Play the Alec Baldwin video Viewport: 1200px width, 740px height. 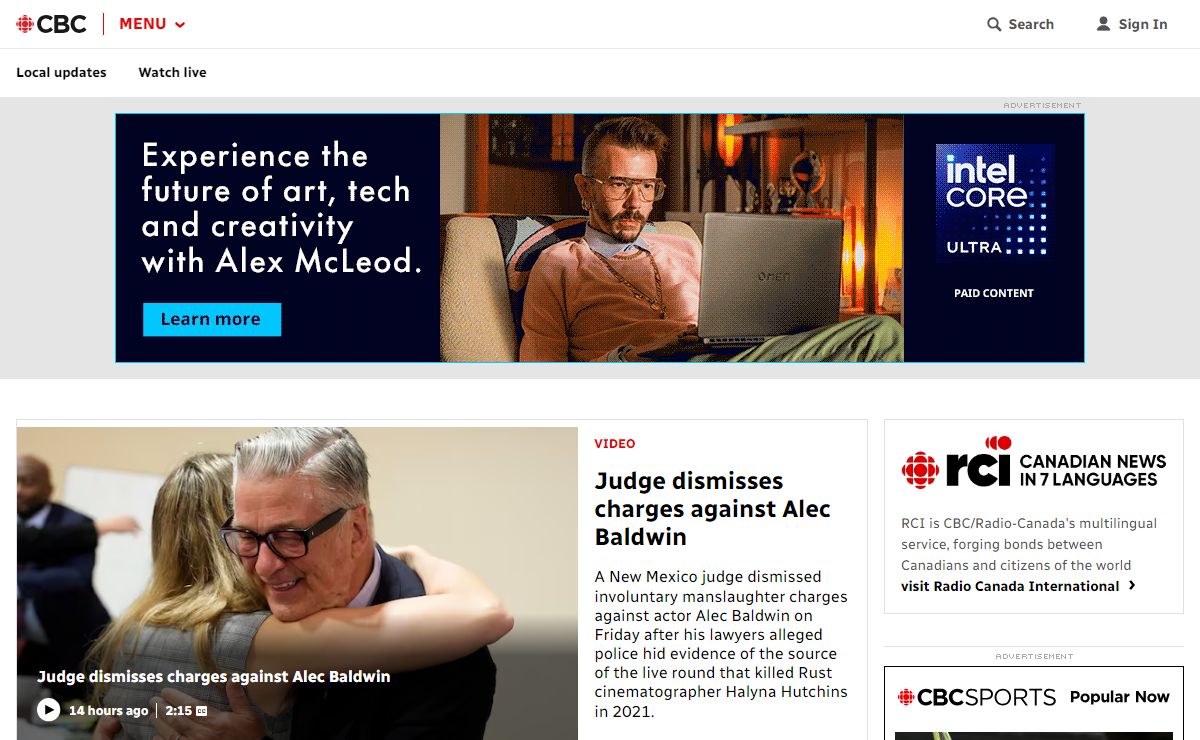coord(48,710)
